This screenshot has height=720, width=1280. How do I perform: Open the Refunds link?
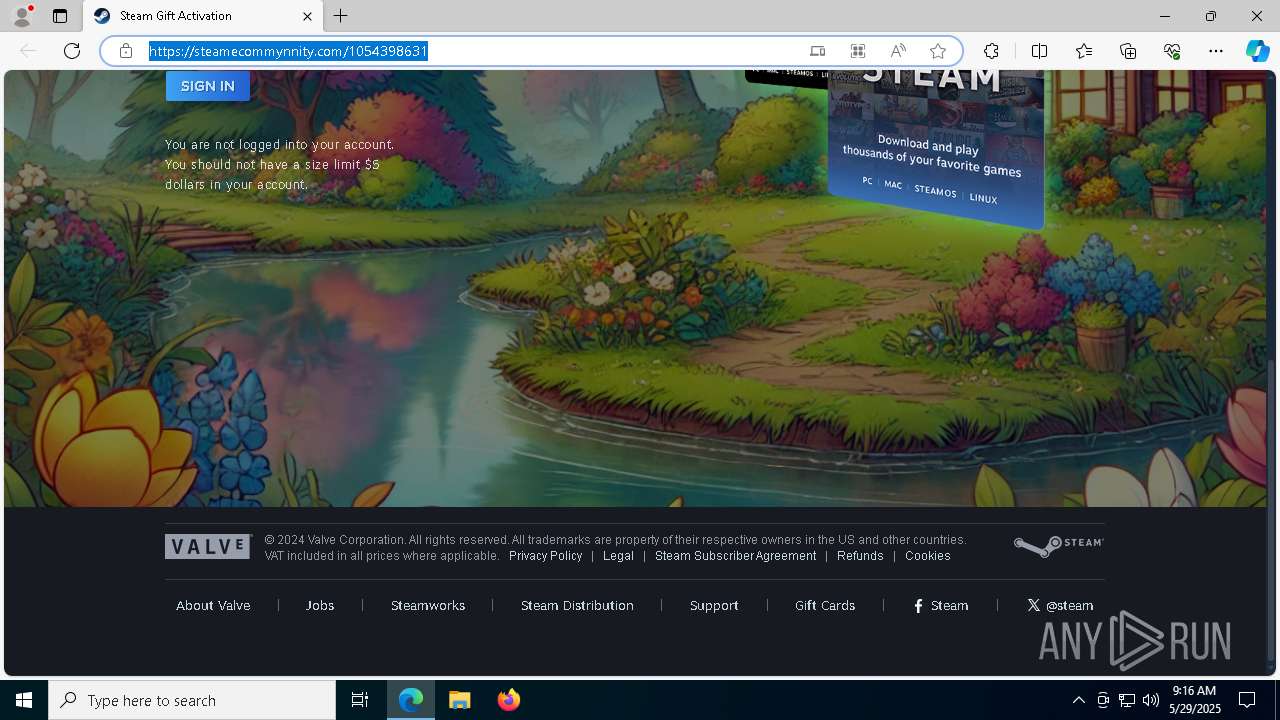860,556
